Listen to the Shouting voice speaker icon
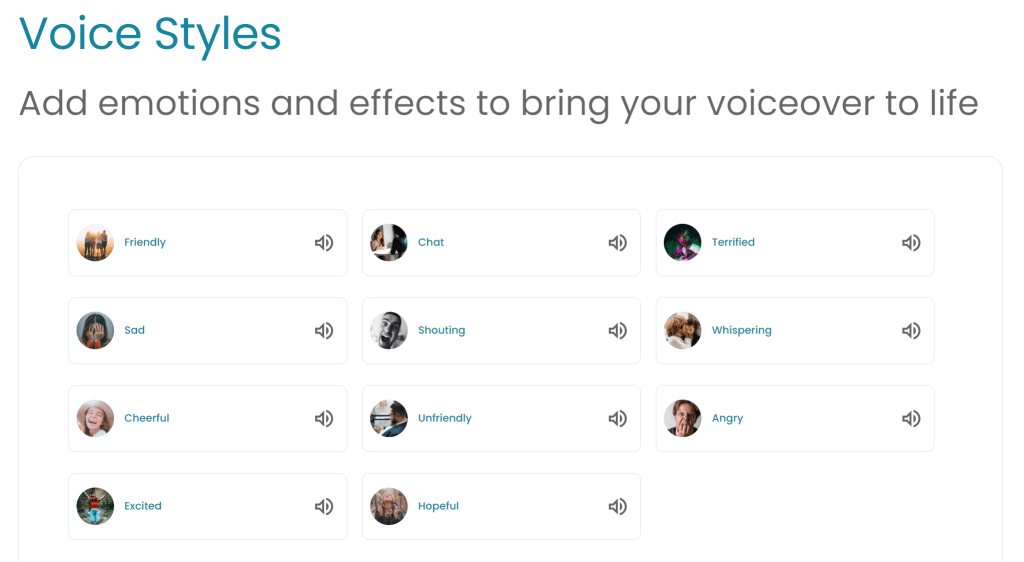Image resolution: width=1024 pixels, height=562 pixels. pos(618,331)
